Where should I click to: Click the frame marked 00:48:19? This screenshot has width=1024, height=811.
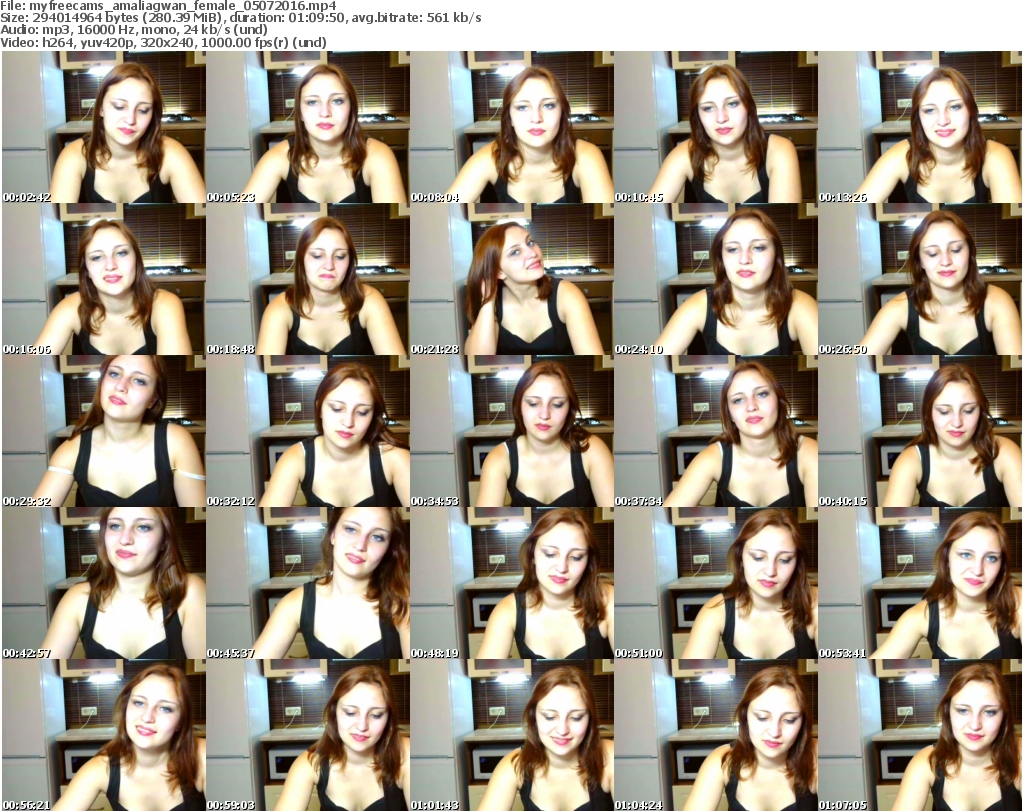pyautogui.click(x=512, y=583)
